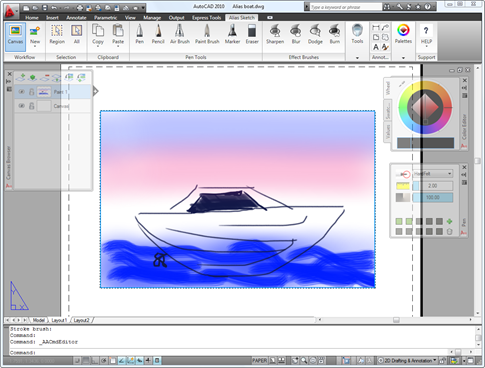Expand the Palettes panel arrow

point(403,58)
